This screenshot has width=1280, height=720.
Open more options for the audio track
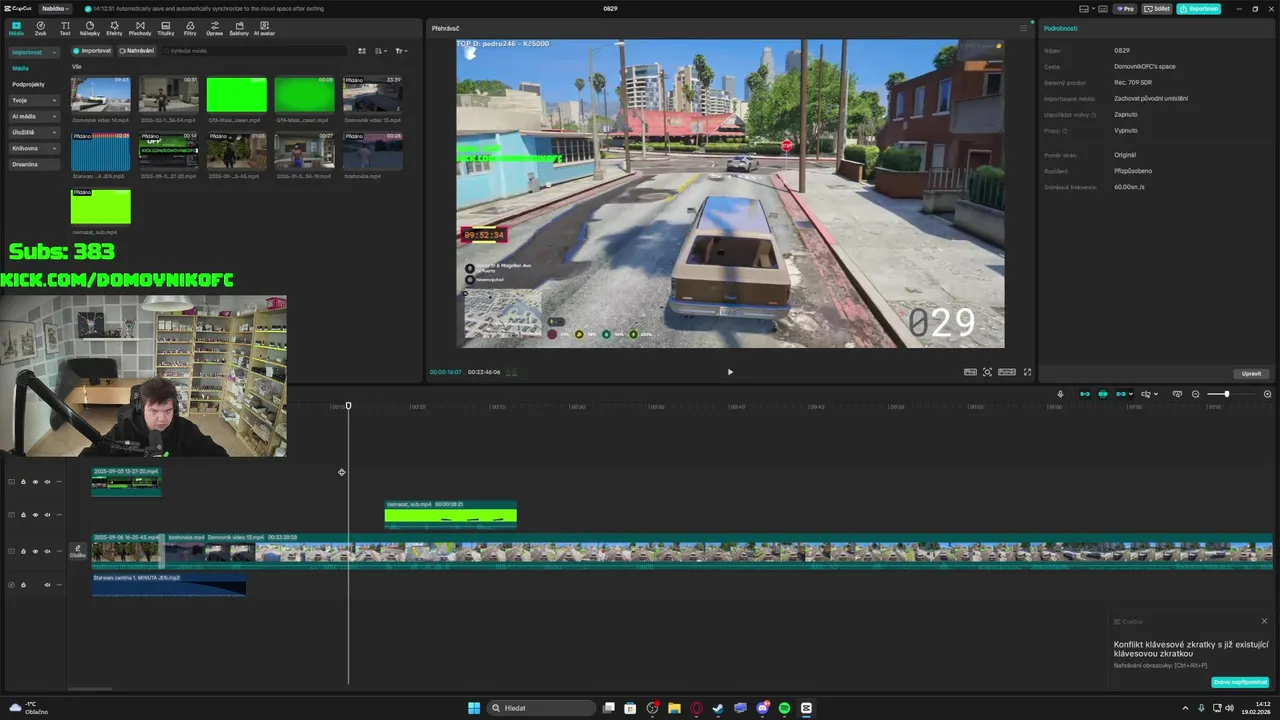59,585
